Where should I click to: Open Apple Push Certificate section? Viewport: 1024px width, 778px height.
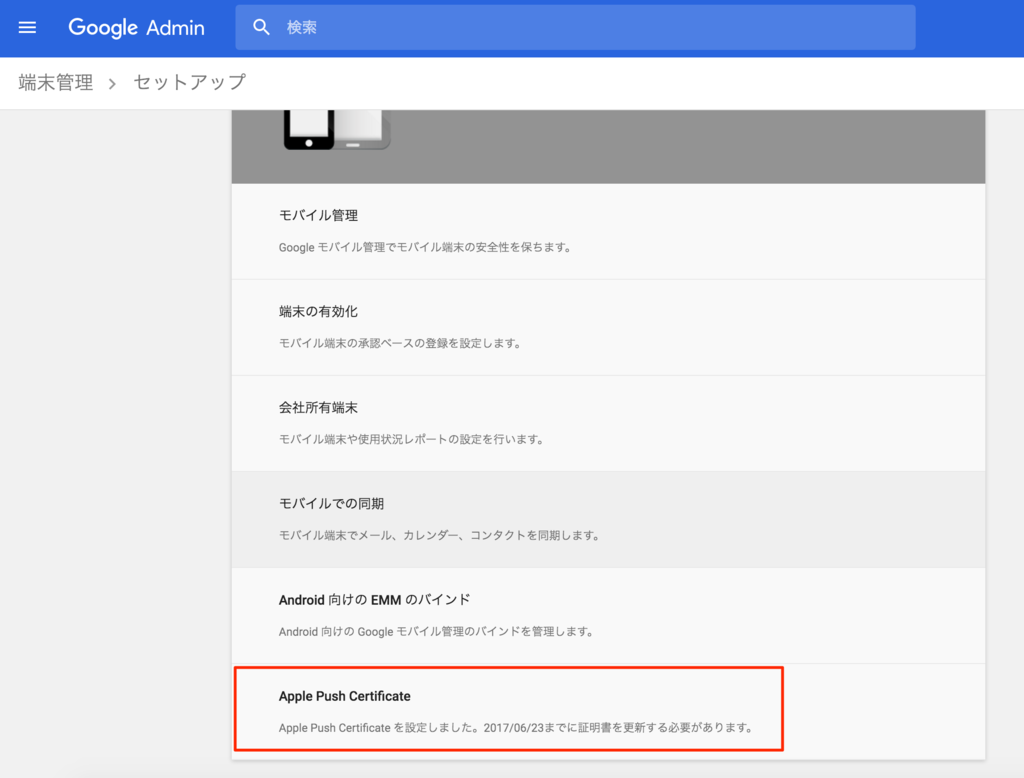point(609,711)
